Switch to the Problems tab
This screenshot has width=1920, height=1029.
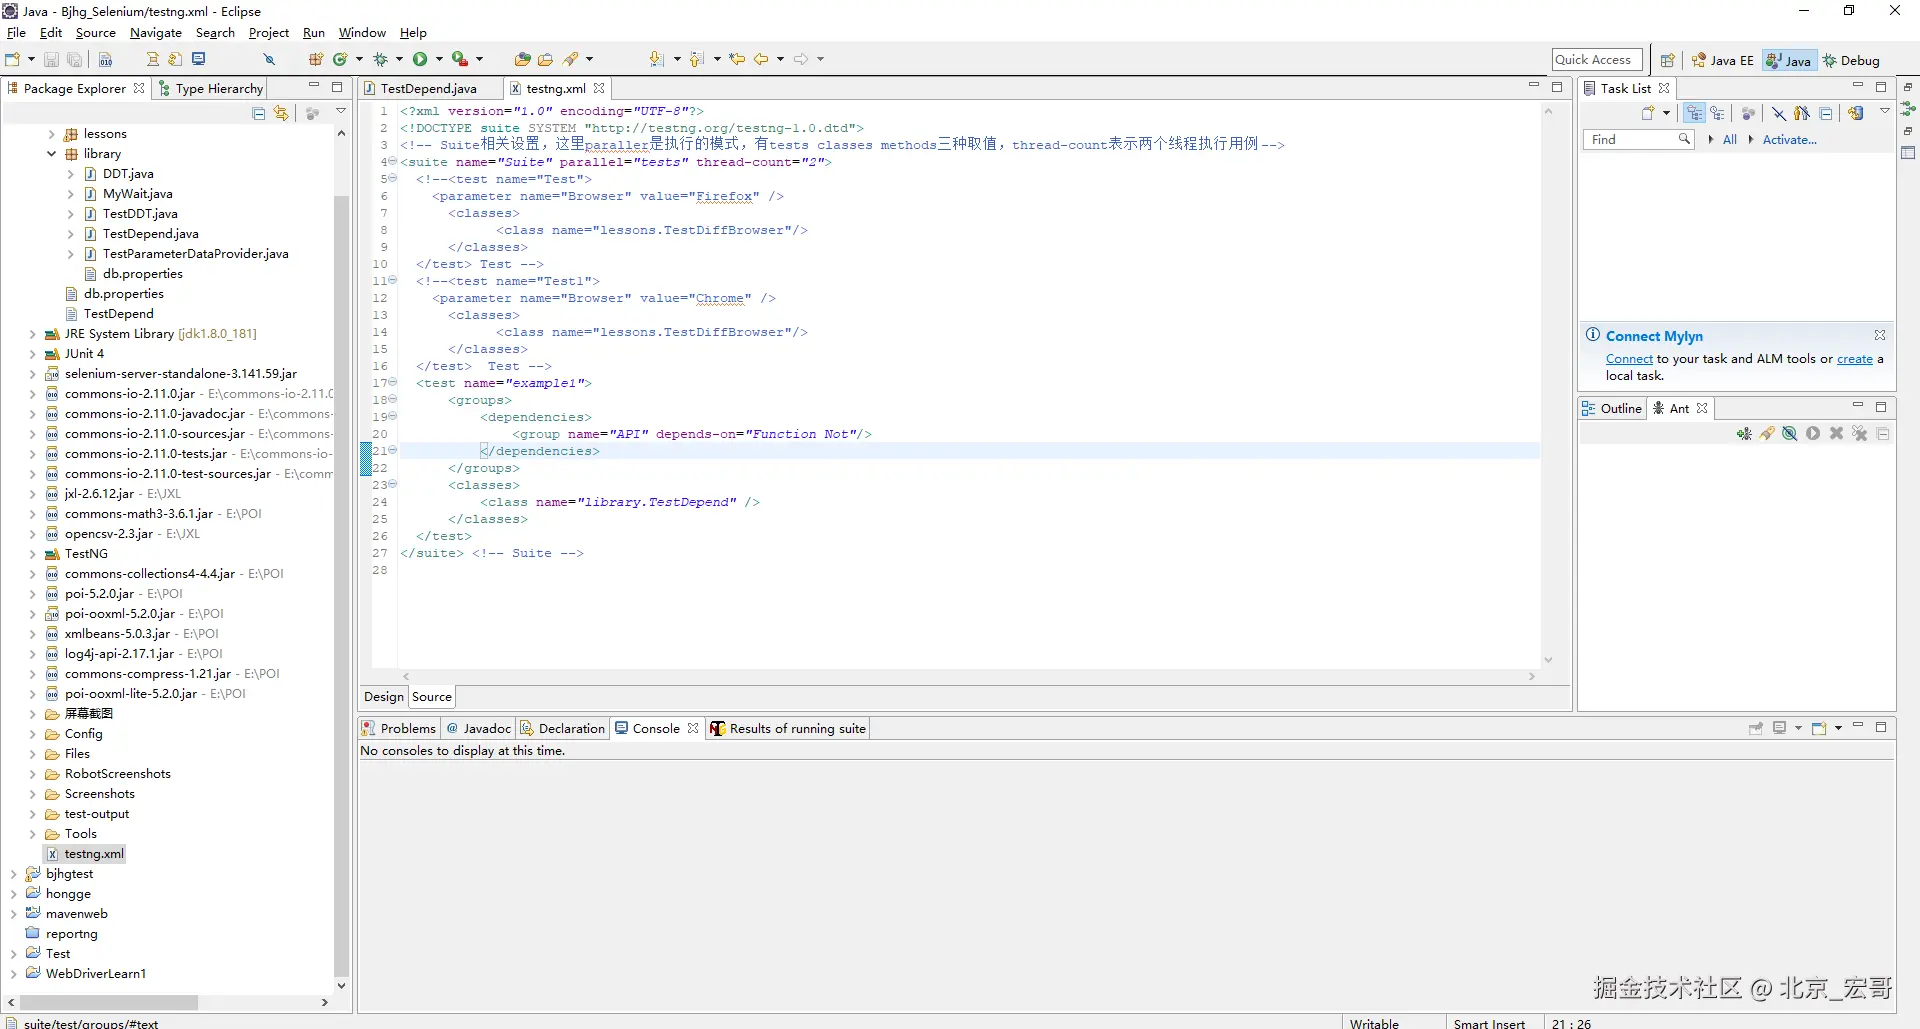pyautogui.click(x=399, y=728)
